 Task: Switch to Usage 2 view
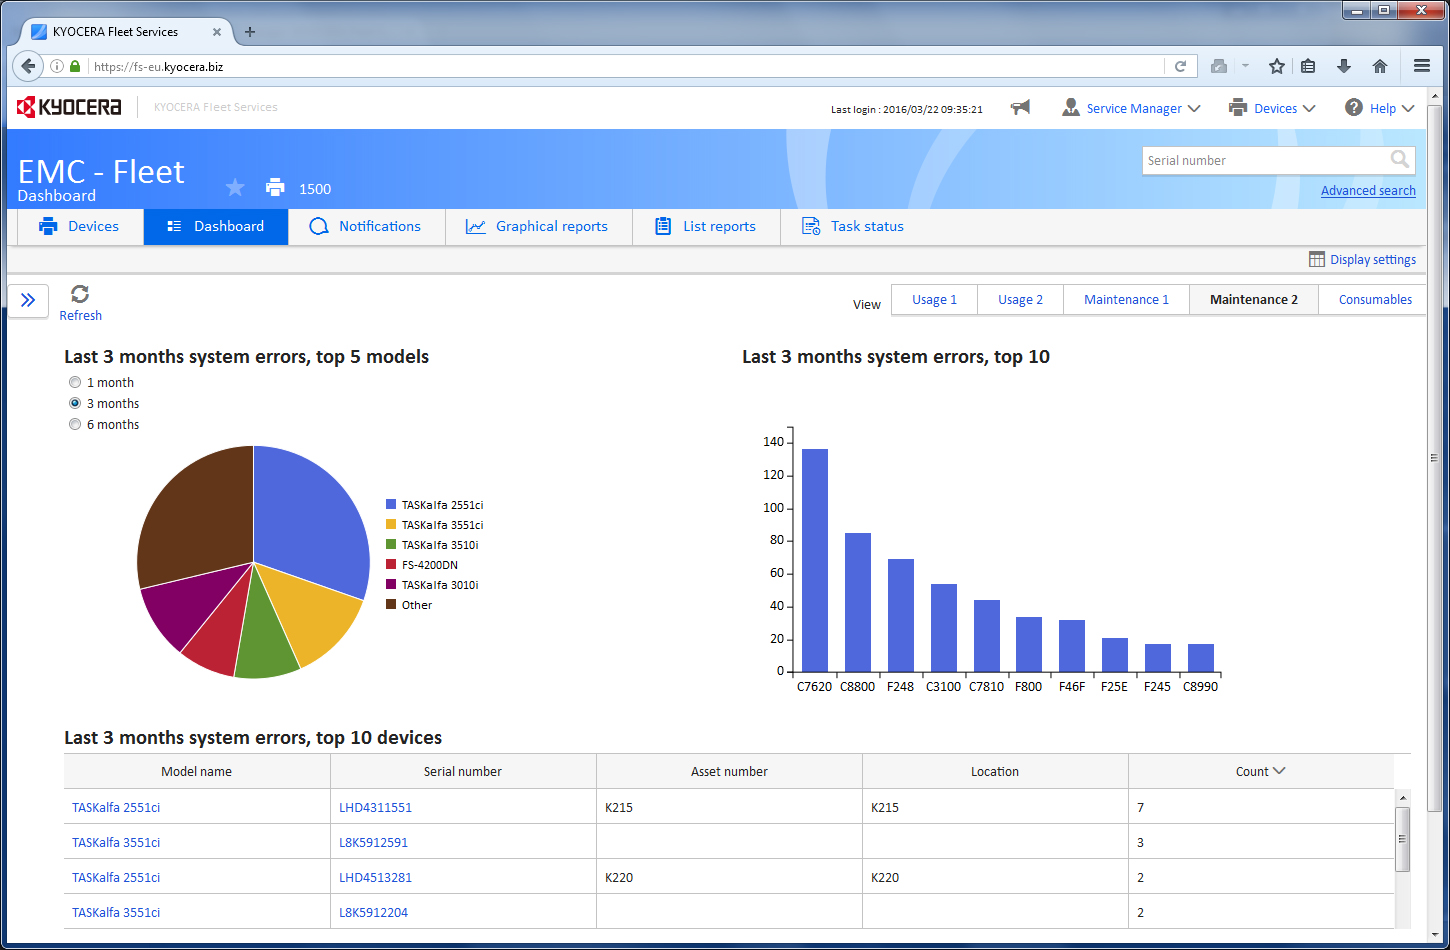click(x=1020, y=299)
